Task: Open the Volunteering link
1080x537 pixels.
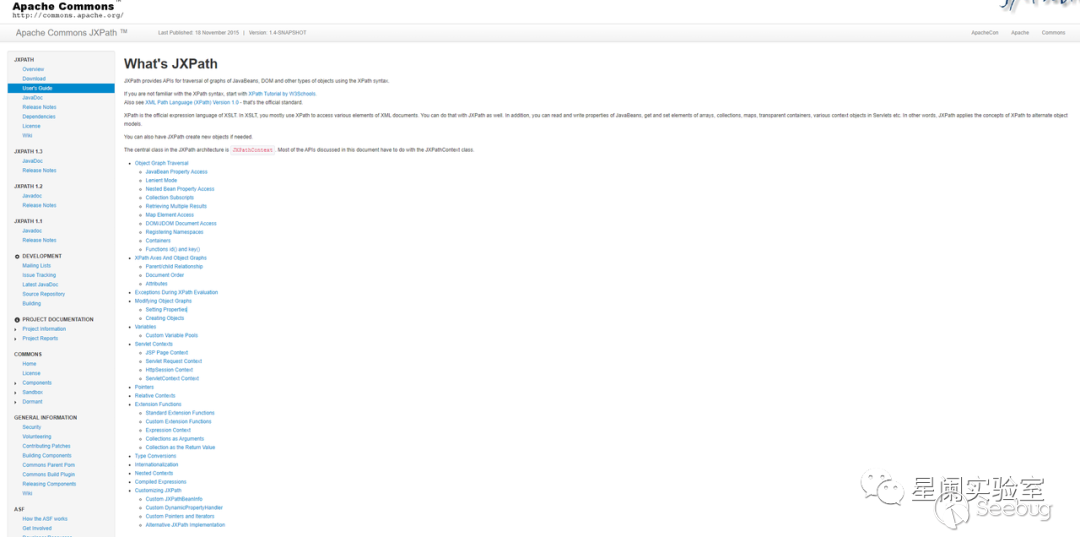Action: click(x=37, y=436)
